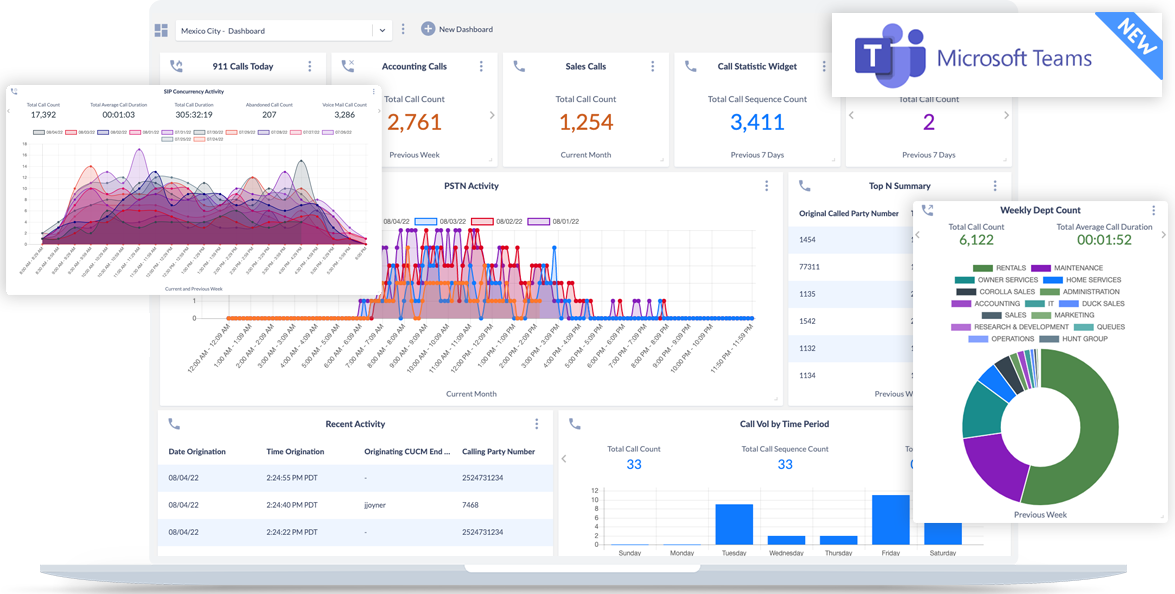Select row 1542 in Top N Summary
Viewport: 1175px width, 594px height.
tap(851, 321)
